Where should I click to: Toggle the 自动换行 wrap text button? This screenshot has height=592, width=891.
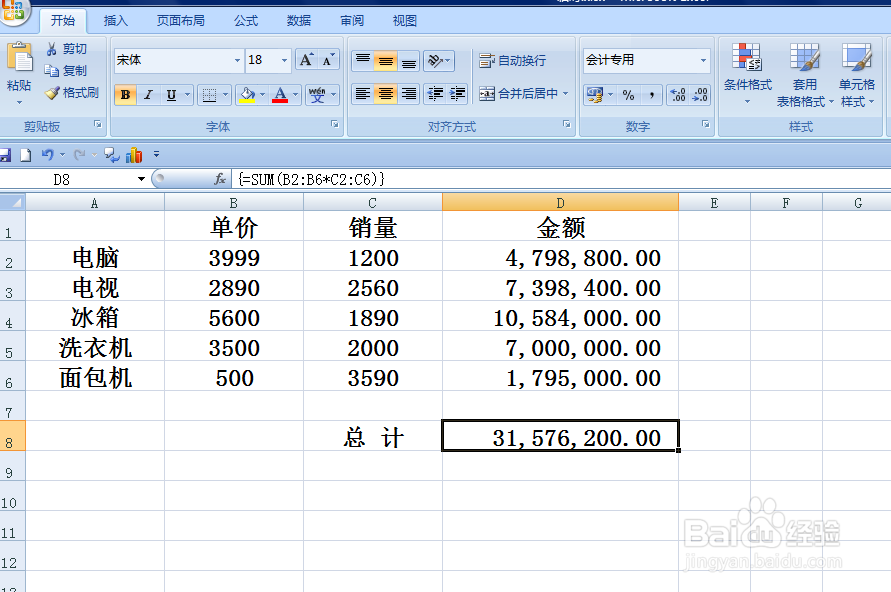[x=512, y=60]
